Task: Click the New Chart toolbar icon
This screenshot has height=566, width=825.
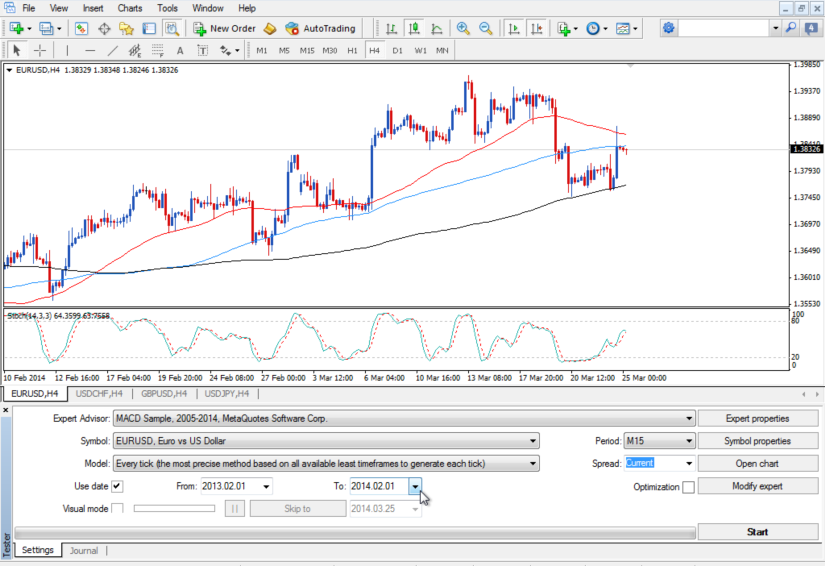Action: pos(16,28)
